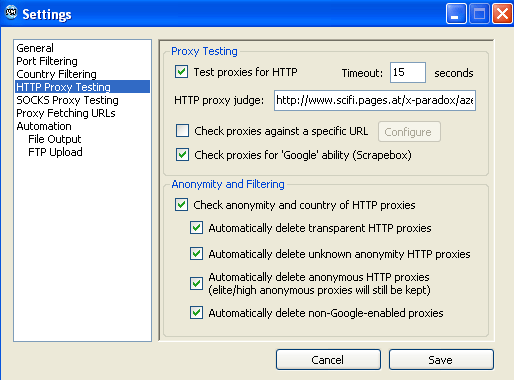Toggle delete non-Google-enabled proxies checkbox
This screenshot has width=514, height=380.
196,313
